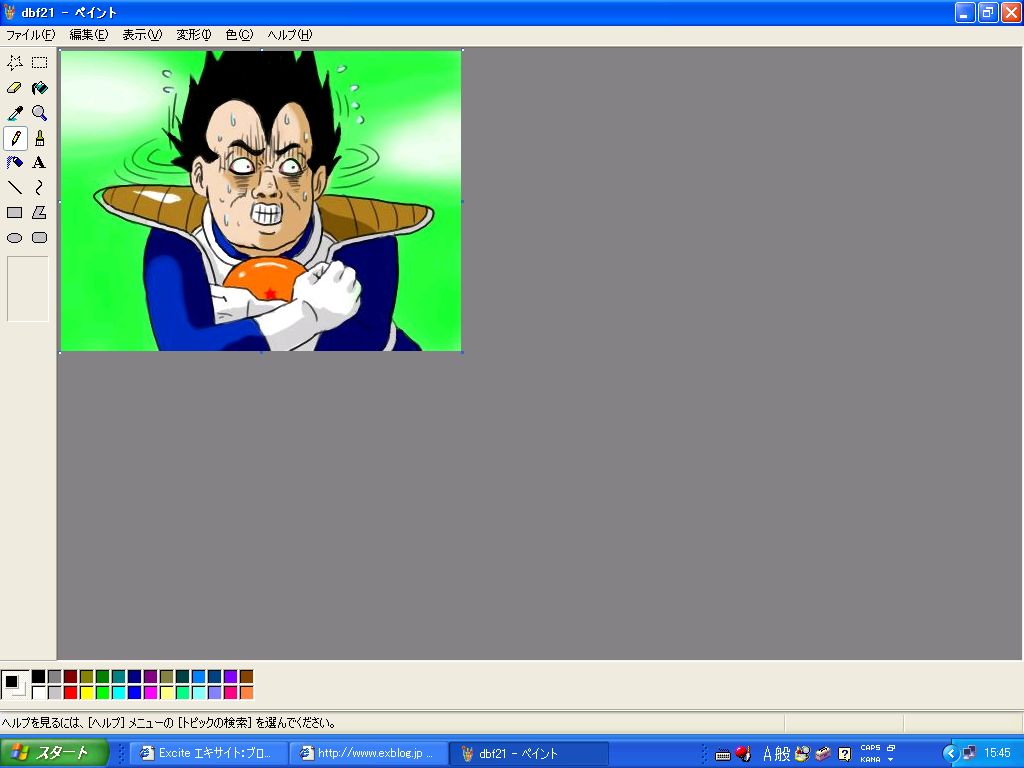Expand hidden system tray icons
The width and height of the screenshot is (1024, 768).
(951, 754)
